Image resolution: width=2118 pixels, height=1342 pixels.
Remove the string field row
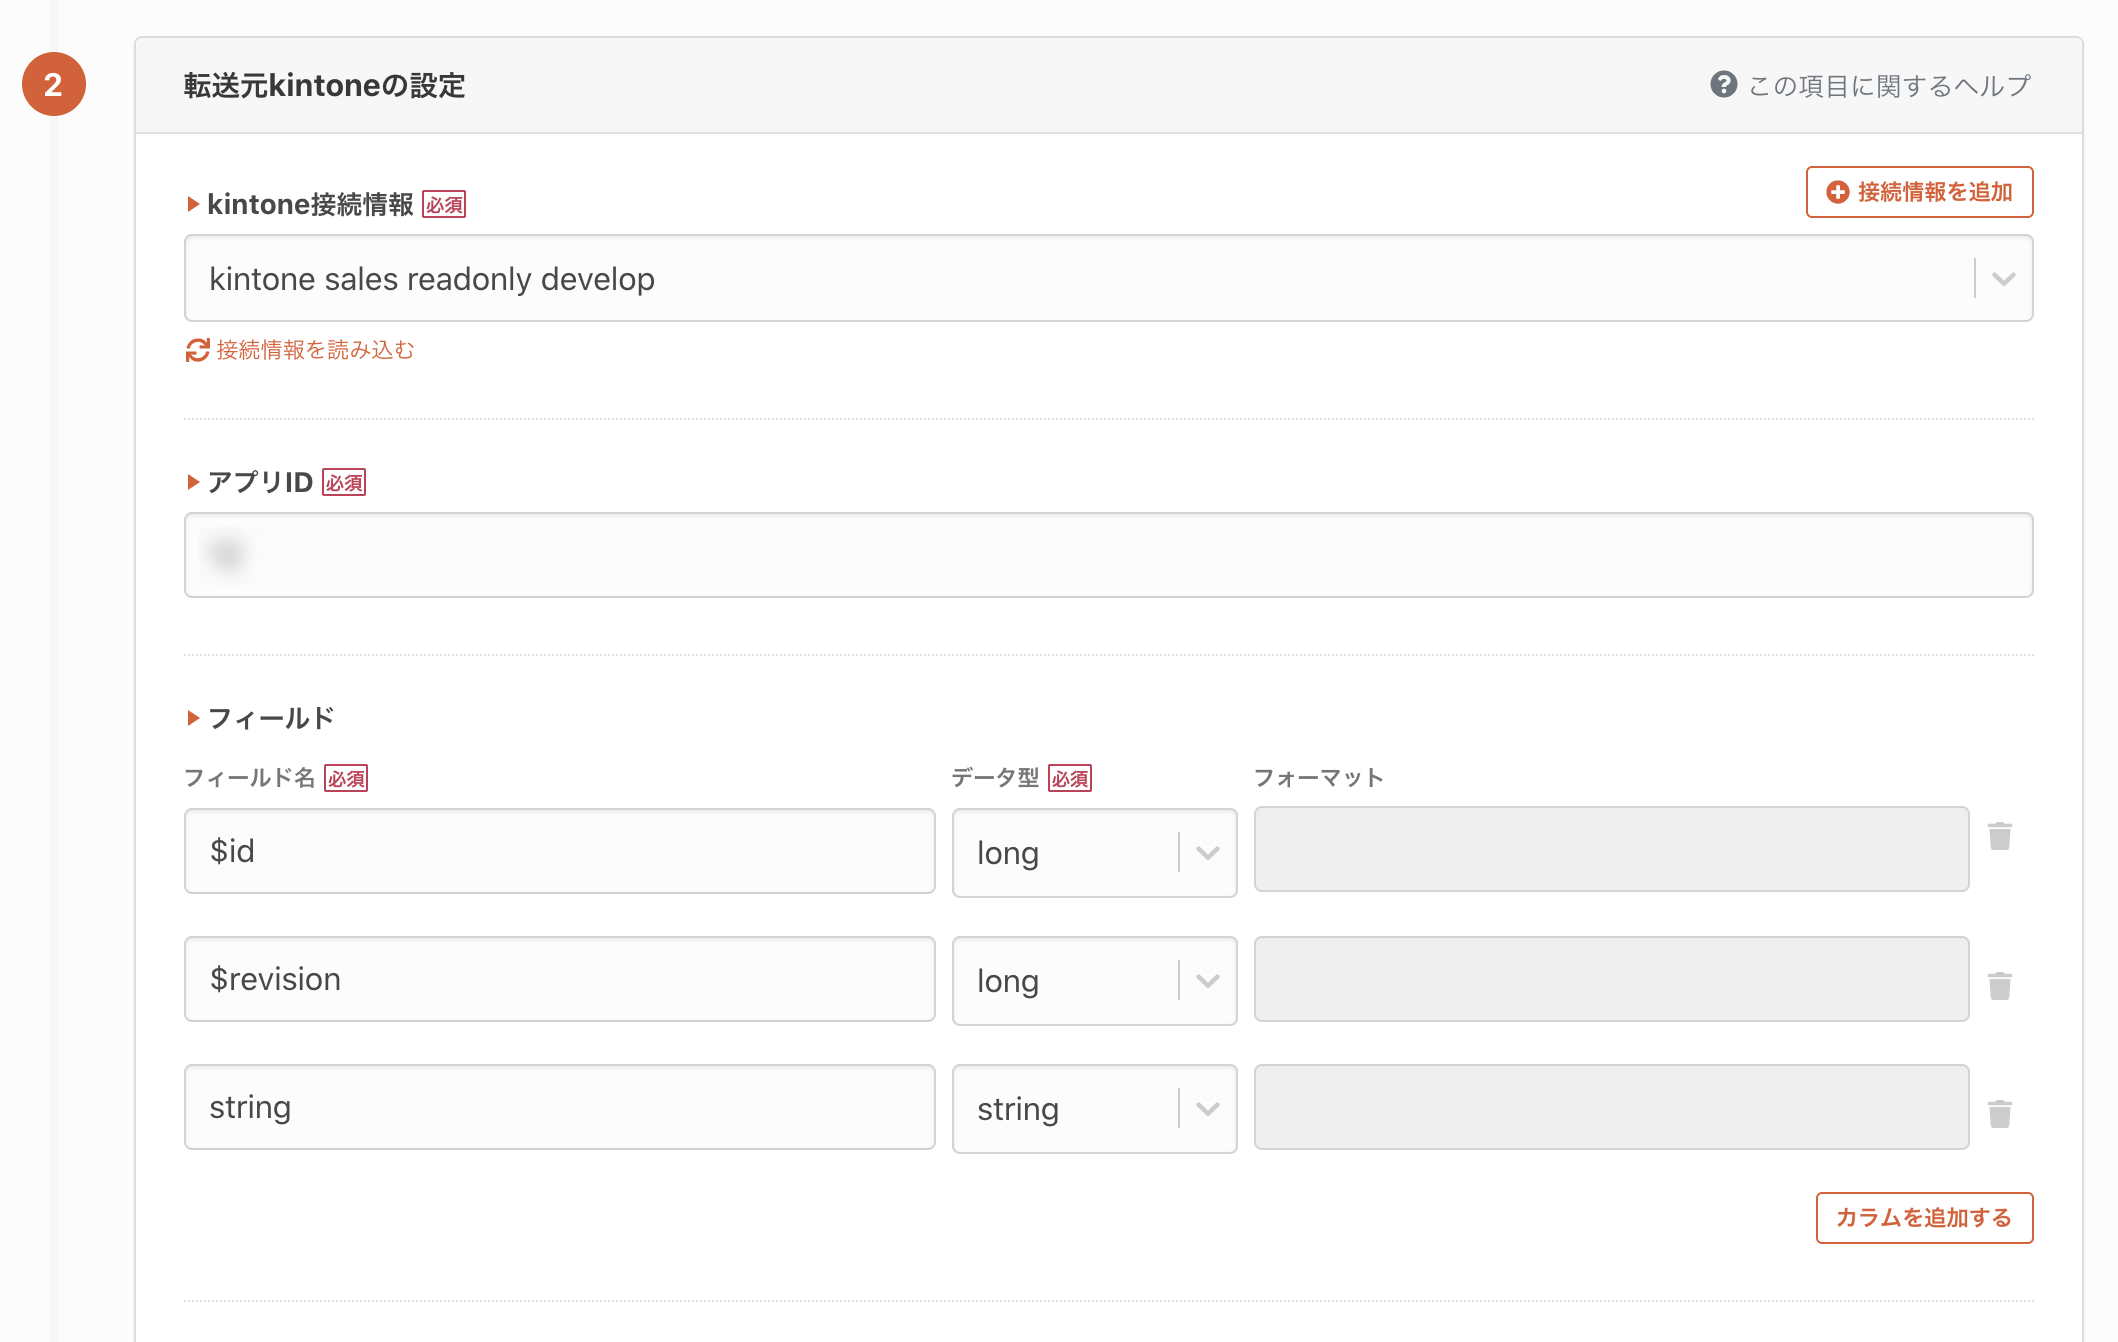pyautogui.click(x=1999, y=1114)
